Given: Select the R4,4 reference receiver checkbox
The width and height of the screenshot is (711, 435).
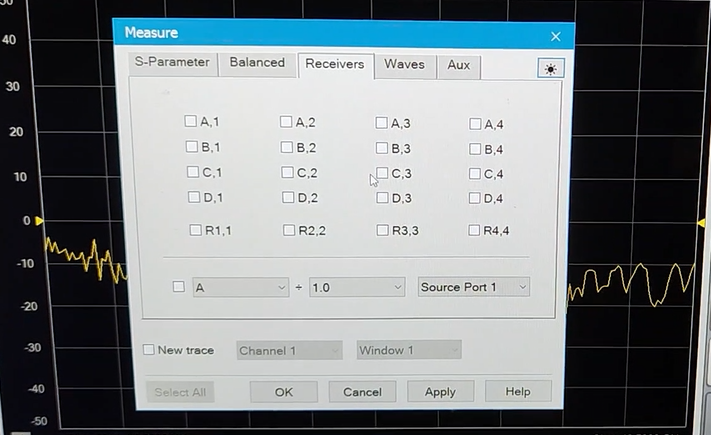Looking at the screenshot, I should (474, 230).
